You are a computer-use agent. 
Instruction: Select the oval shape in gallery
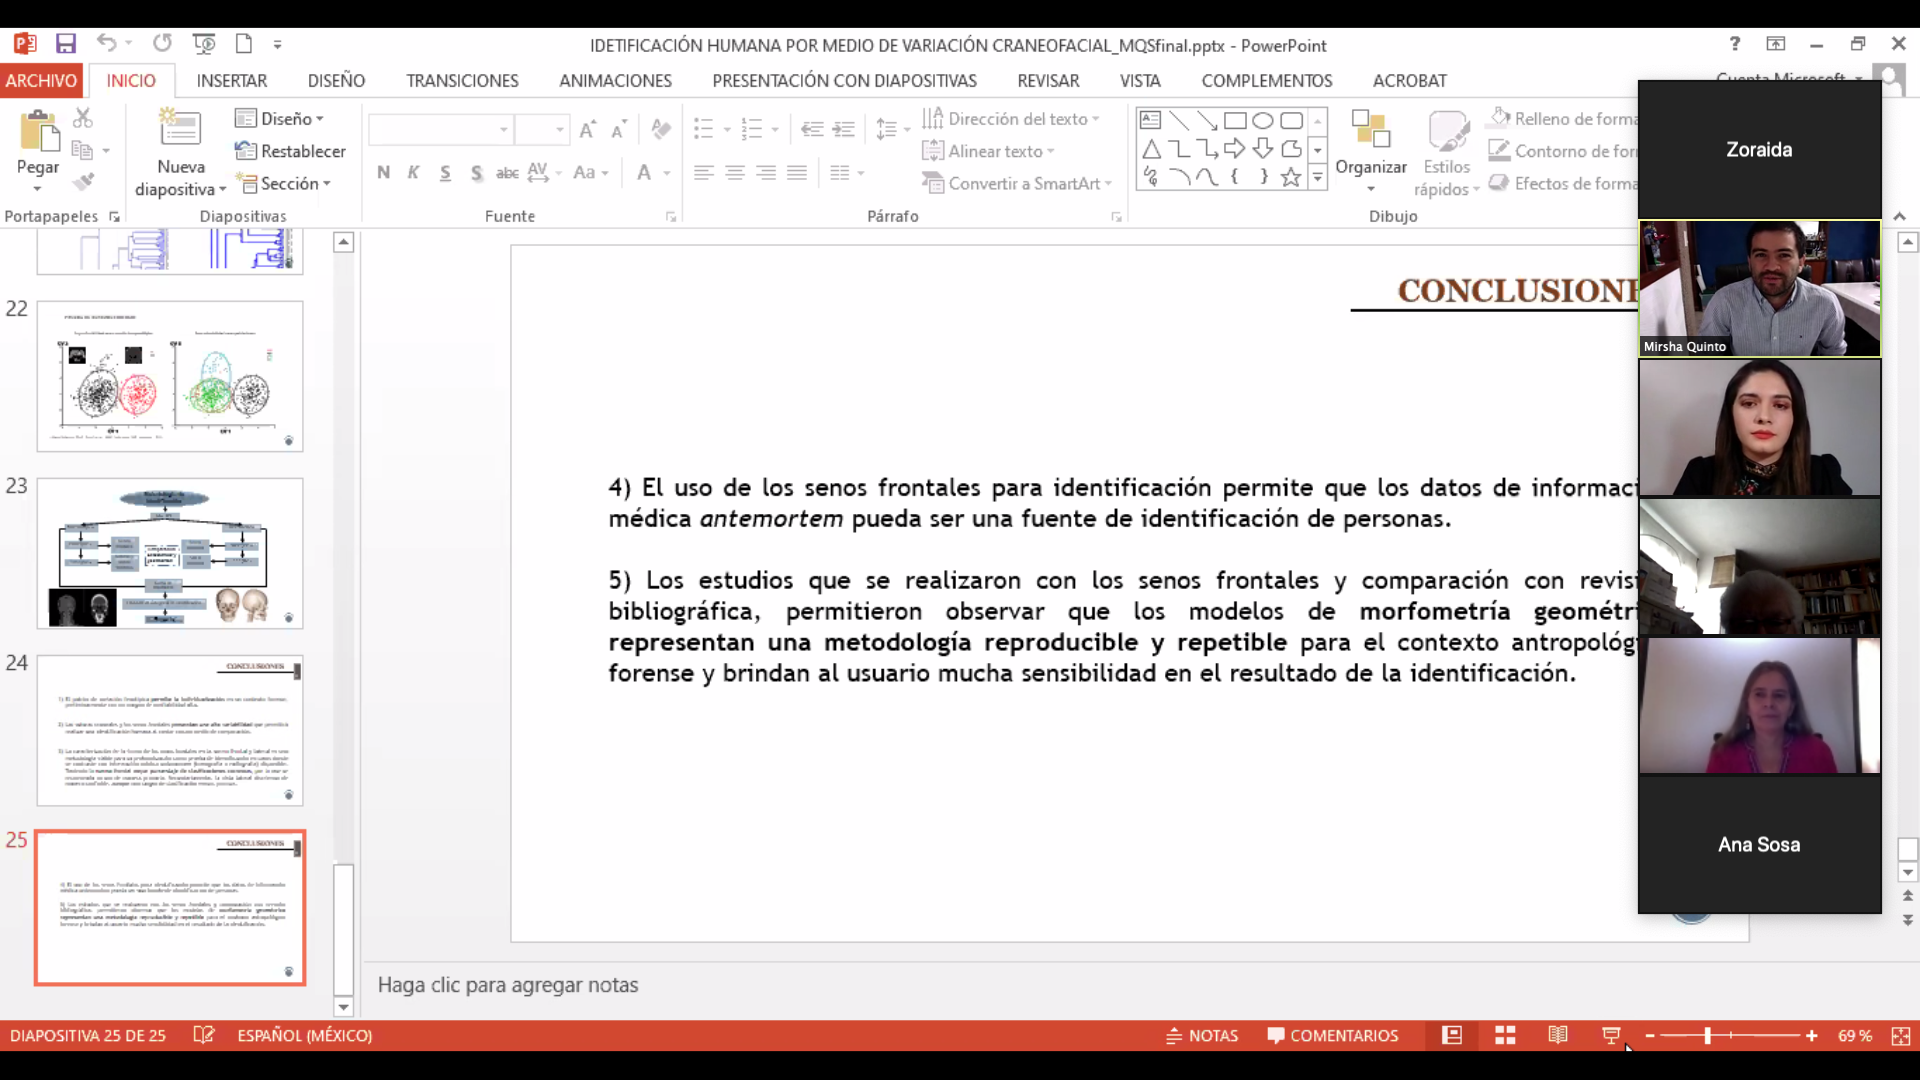(x=1263, y=120)
